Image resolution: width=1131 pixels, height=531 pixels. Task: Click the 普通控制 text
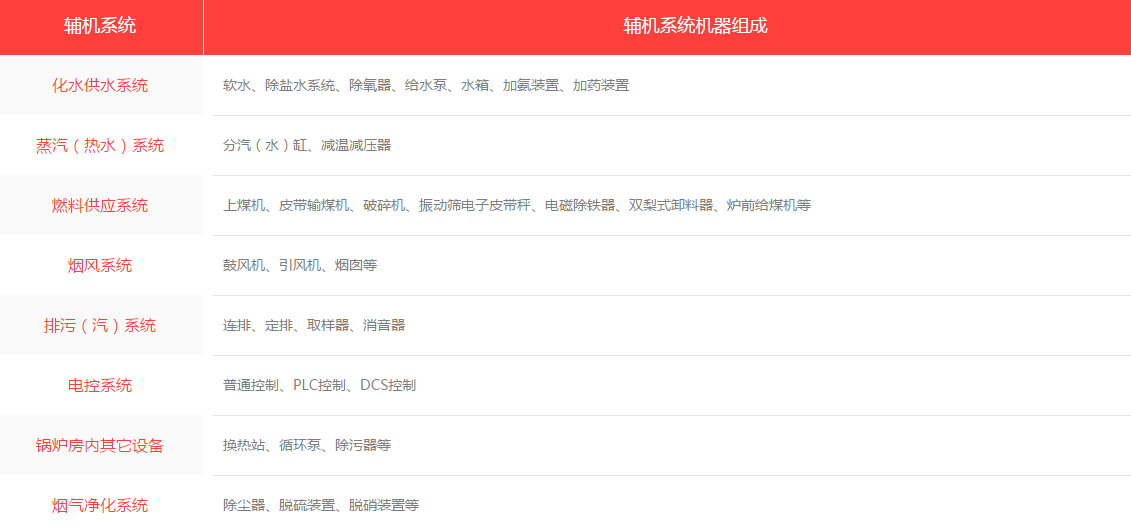[250, 386]
